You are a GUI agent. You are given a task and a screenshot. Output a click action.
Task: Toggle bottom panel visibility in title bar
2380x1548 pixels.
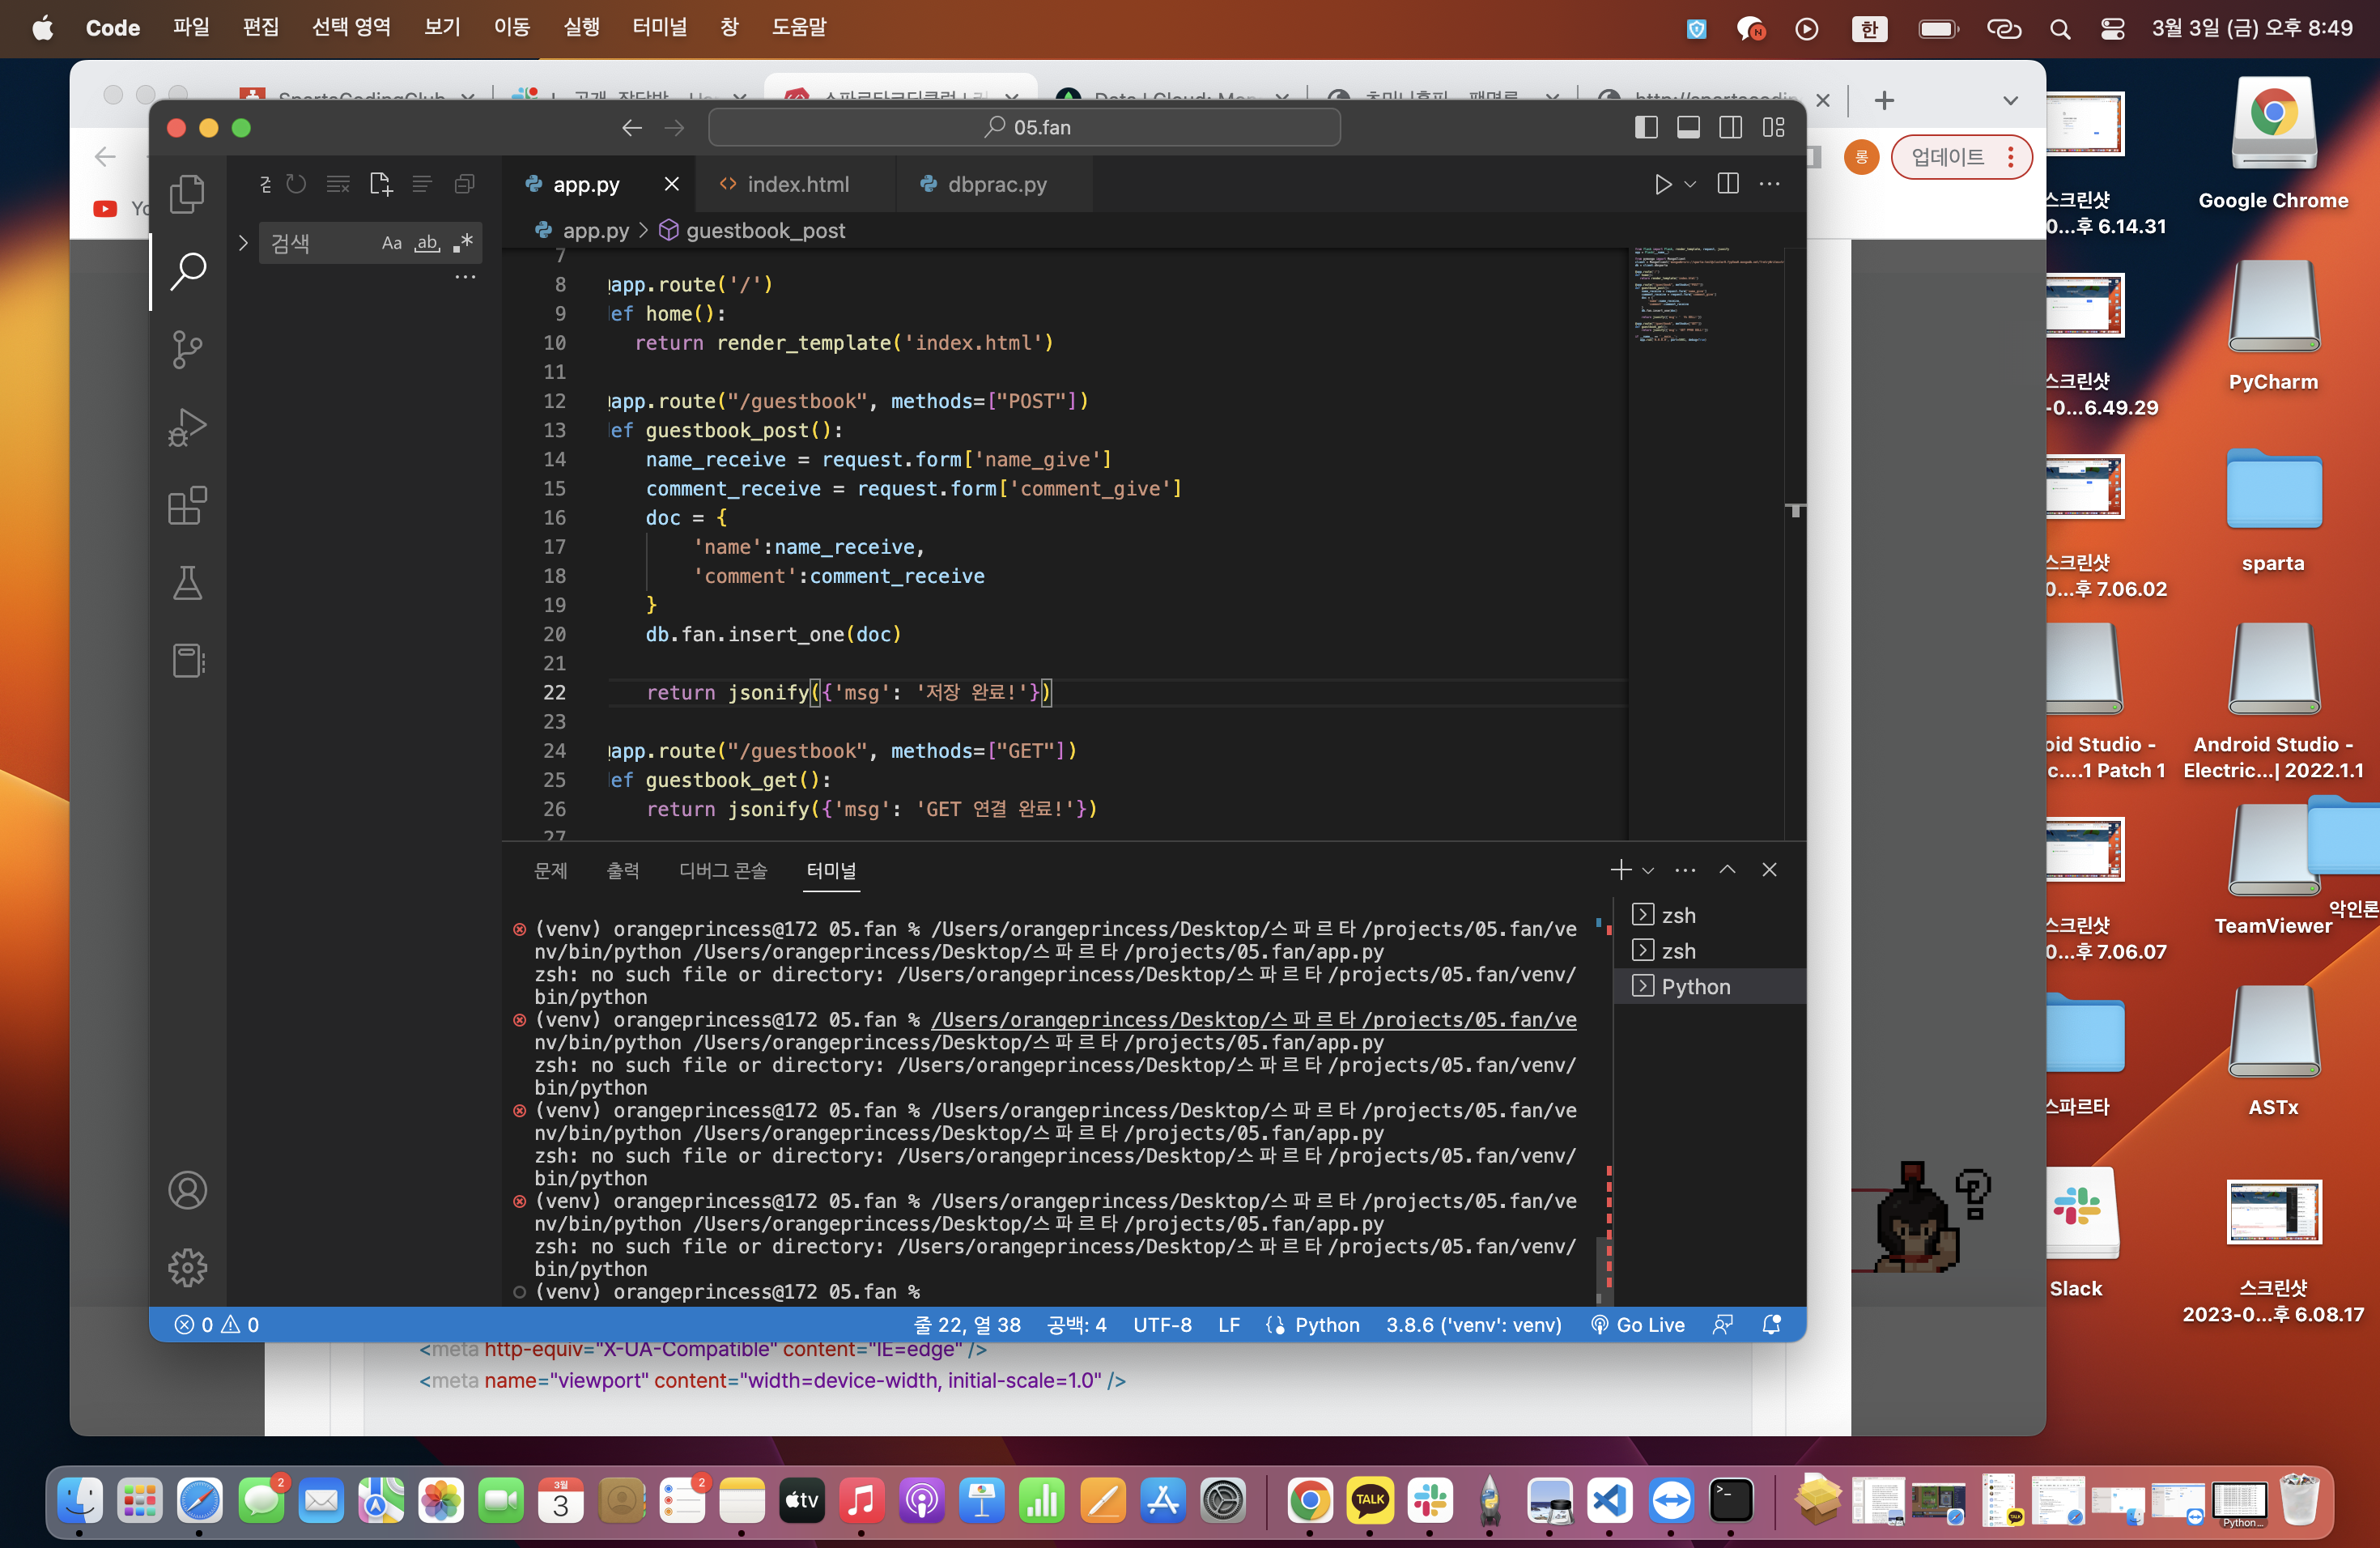pyautogui.click(x=1689, y=127)
